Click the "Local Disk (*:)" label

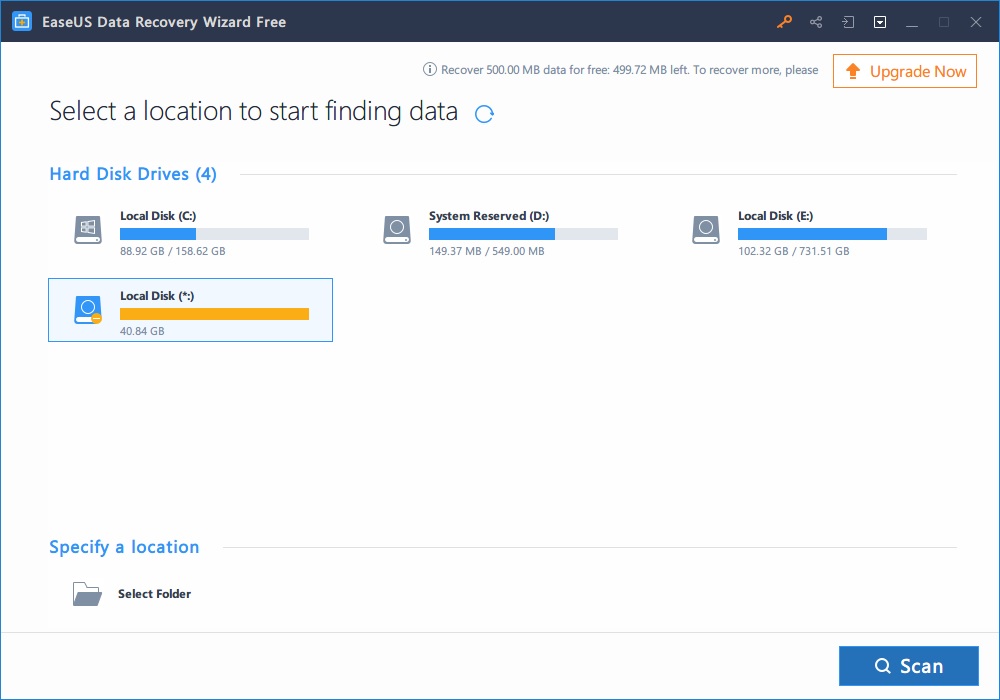point(157,296)
